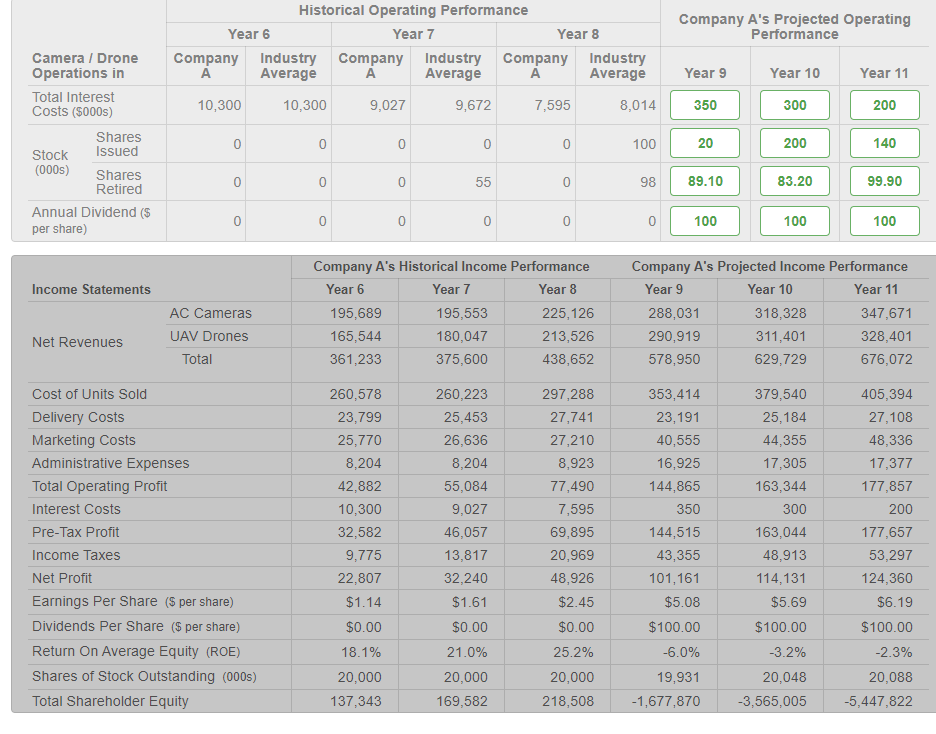Image resolution: width=936 pixels, height=734 pixels.
Task: Select the Marketing Costs row label
Action: (x=84, y=440)
